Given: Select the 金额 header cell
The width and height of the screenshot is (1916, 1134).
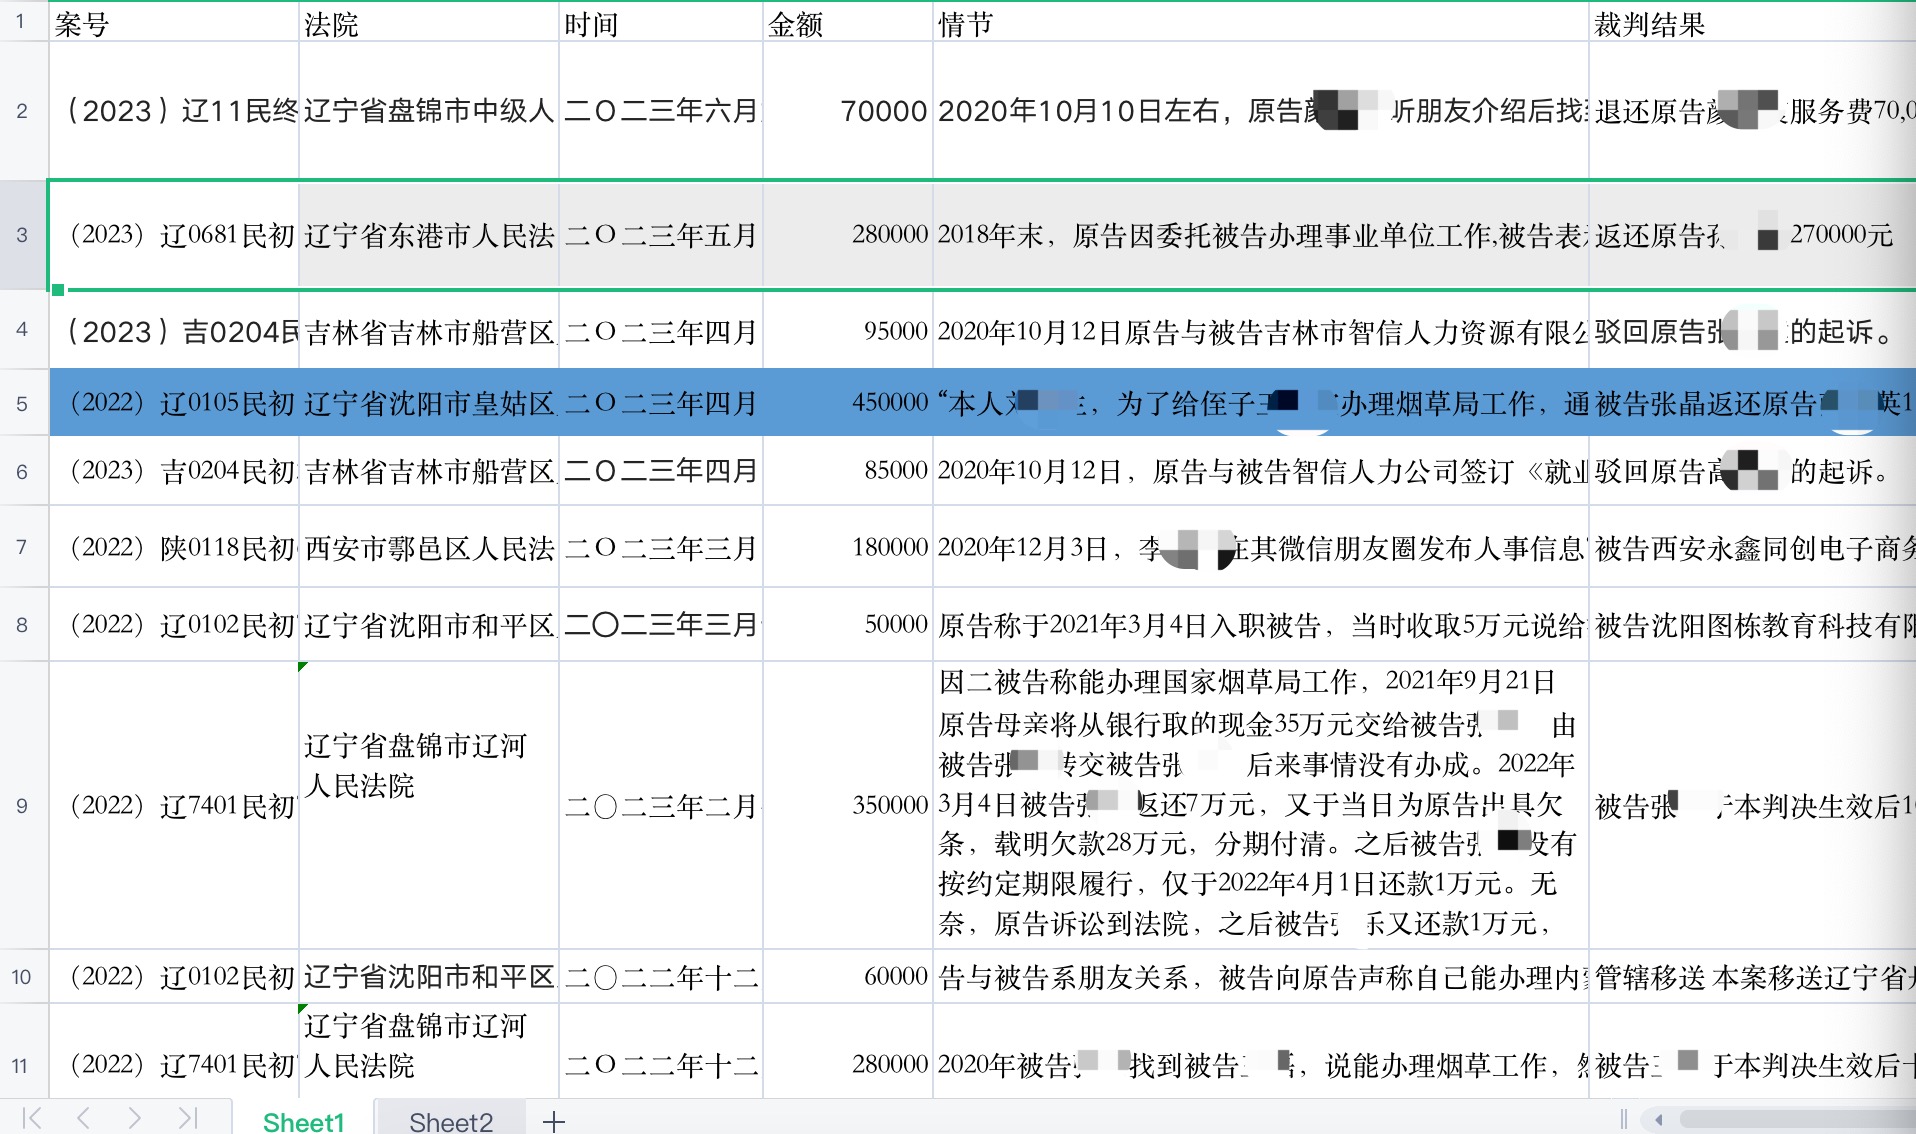Looking at the screenshot, I should 847,24.
